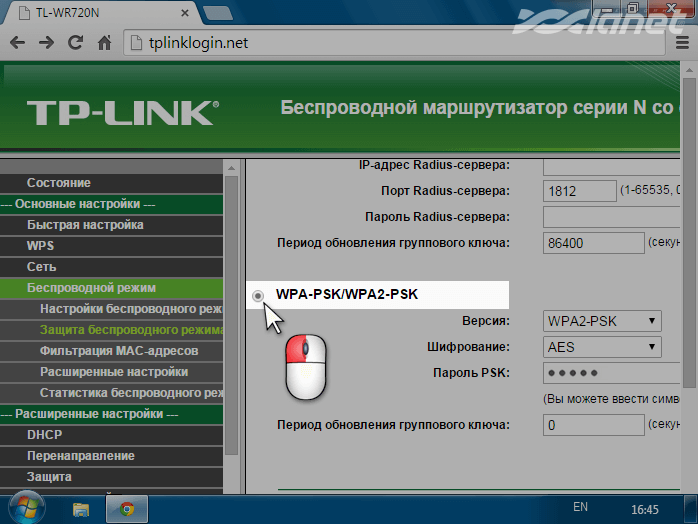This screenshot has width=698, height=524.
Task: Click the sidebar menu scrollbar thumb
Action: click(x=231, y=315)
